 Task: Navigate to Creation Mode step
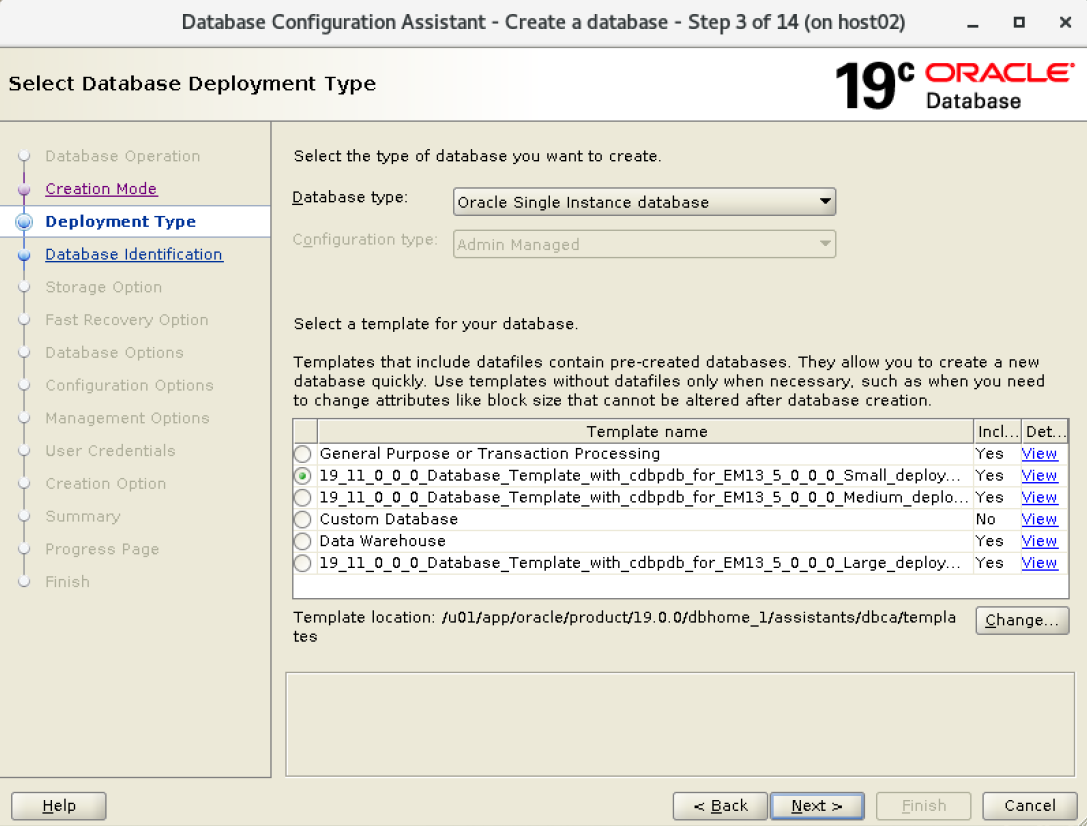click(x=101, y=189)
